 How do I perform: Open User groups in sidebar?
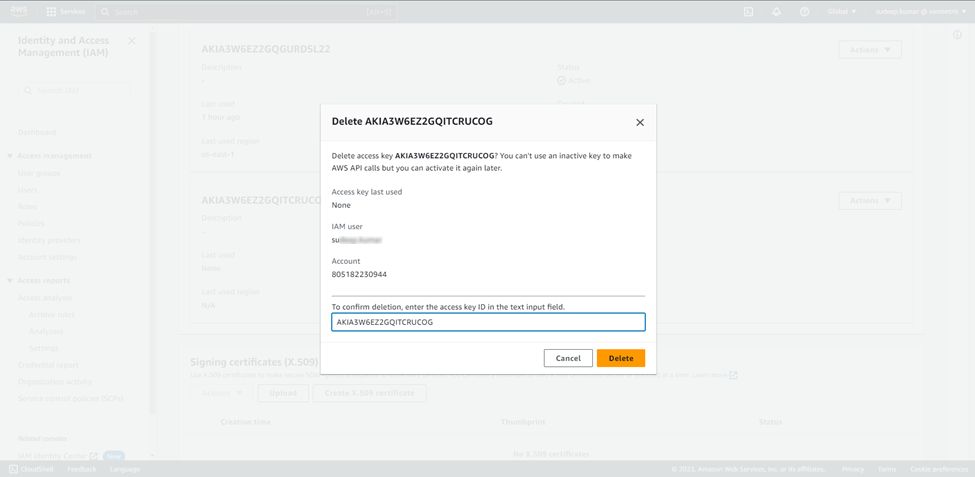[x=39, y=173]
